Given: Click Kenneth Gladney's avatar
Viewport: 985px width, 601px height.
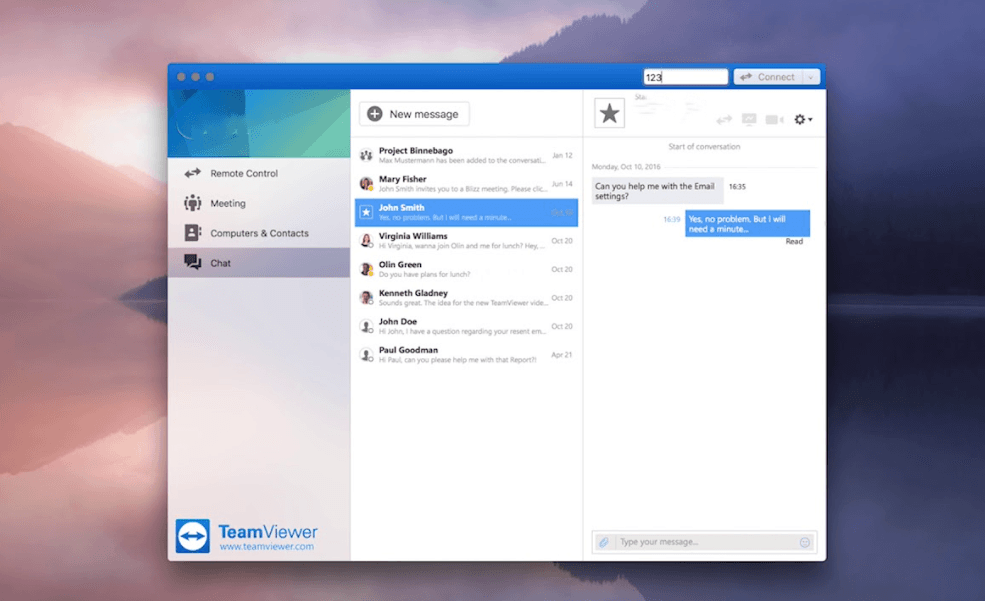Looking at the screenshot, I should 366,298.
